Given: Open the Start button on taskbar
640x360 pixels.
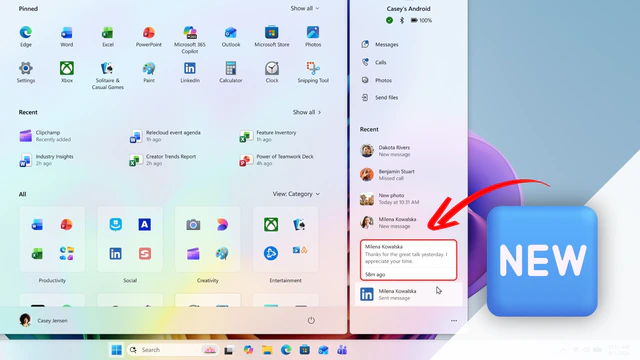Looking at the screenshot, I should [x=116, y=350].
